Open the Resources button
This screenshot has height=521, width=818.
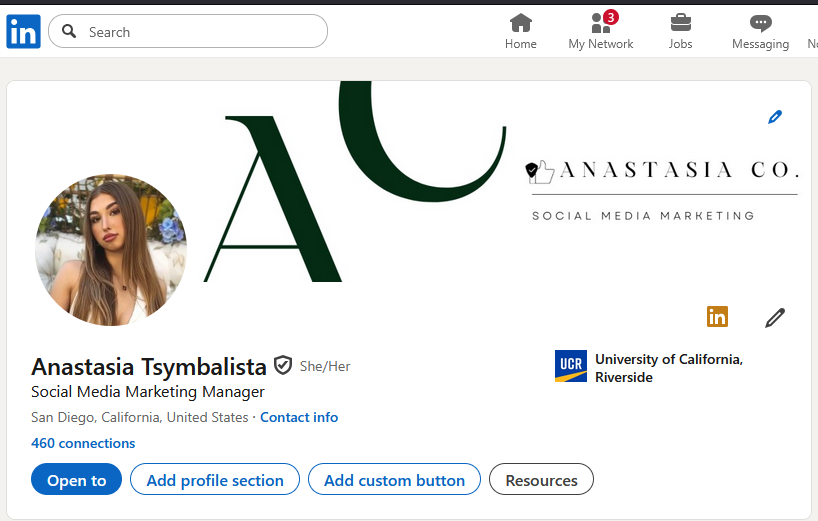point(542,479)
